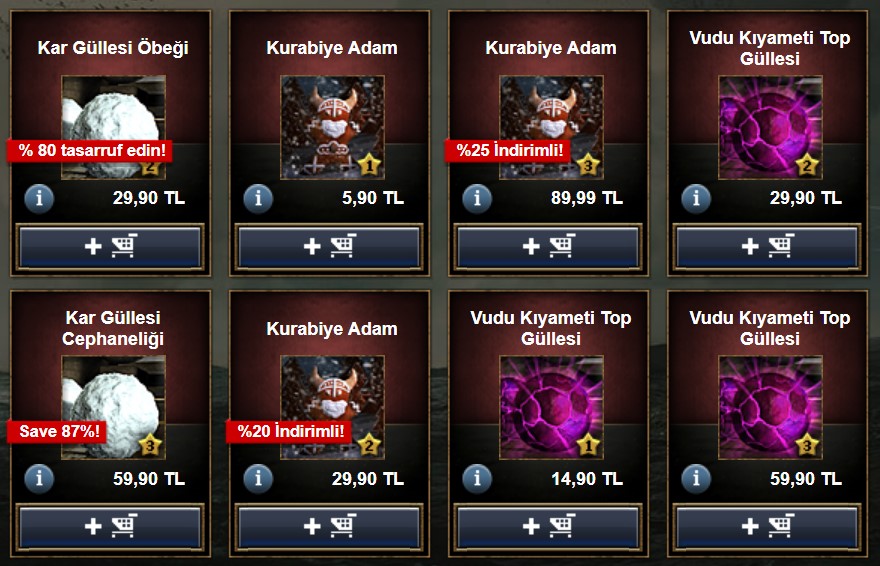Show info for 59,90 TL Vudu Kıyameti Top Güllesi

[696, 478]
